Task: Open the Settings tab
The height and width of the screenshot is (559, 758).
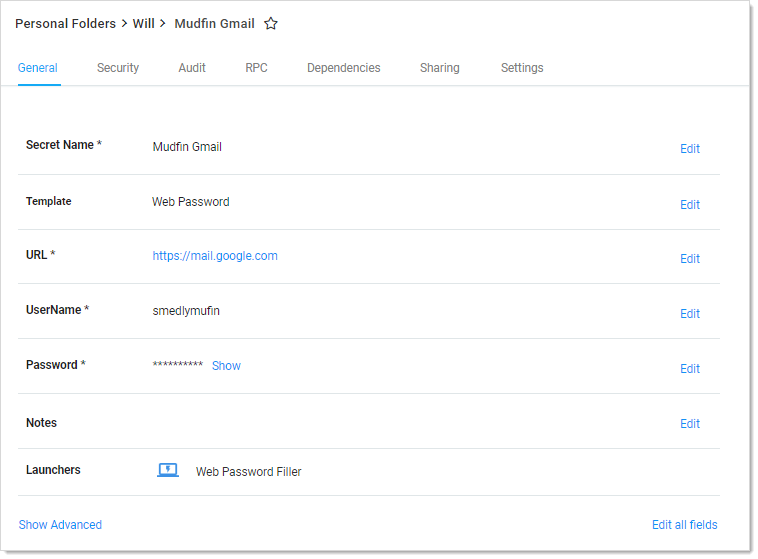Action: coord(522,68)
